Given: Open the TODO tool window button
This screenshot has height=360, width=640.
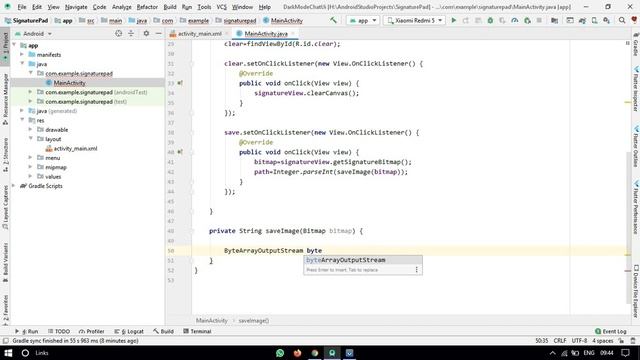Looking at the screenshot, I should tap(59, 331).
